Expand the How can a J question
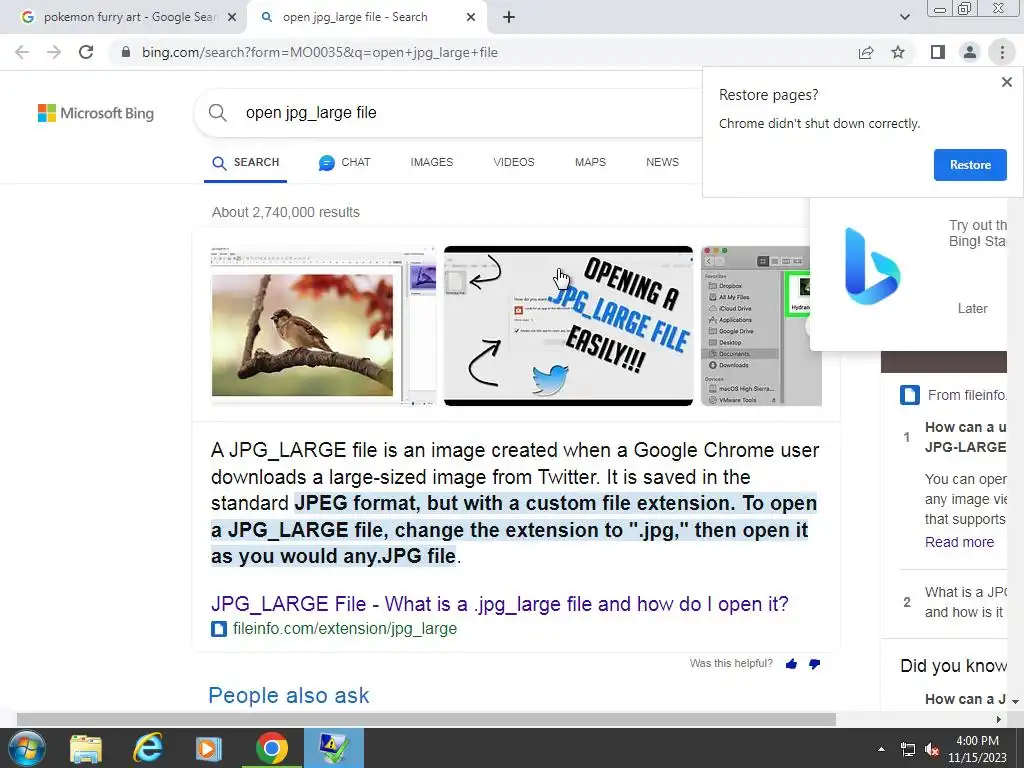The height and width of the screenshot is (768, 1024). pyautogui.click(x=965, y=699)
